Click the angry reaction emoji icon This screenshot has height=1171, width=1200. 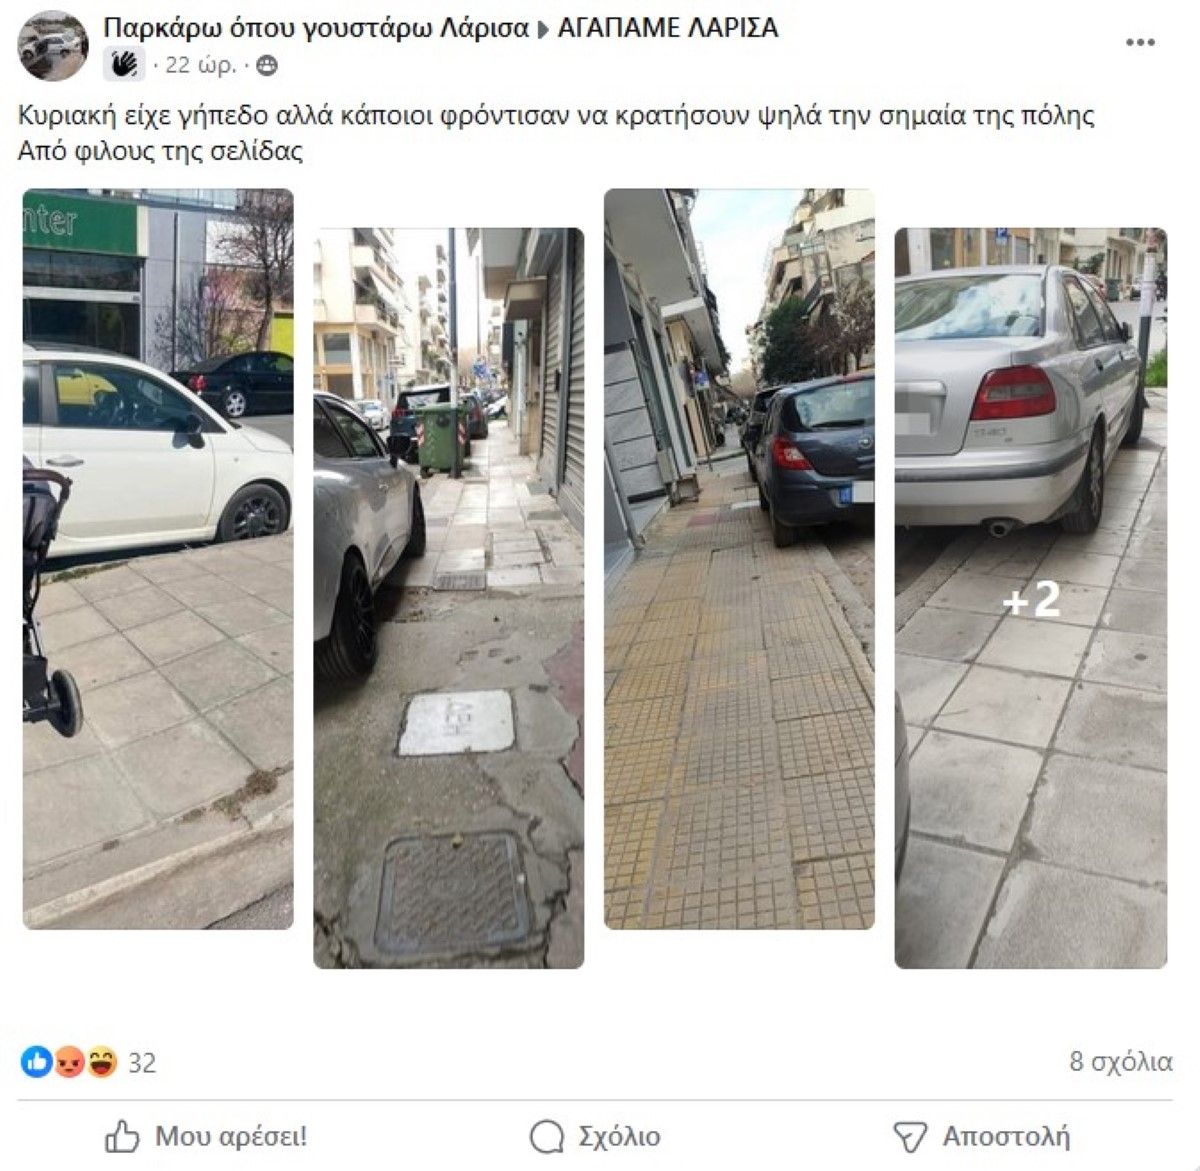tap(68, 1061)
